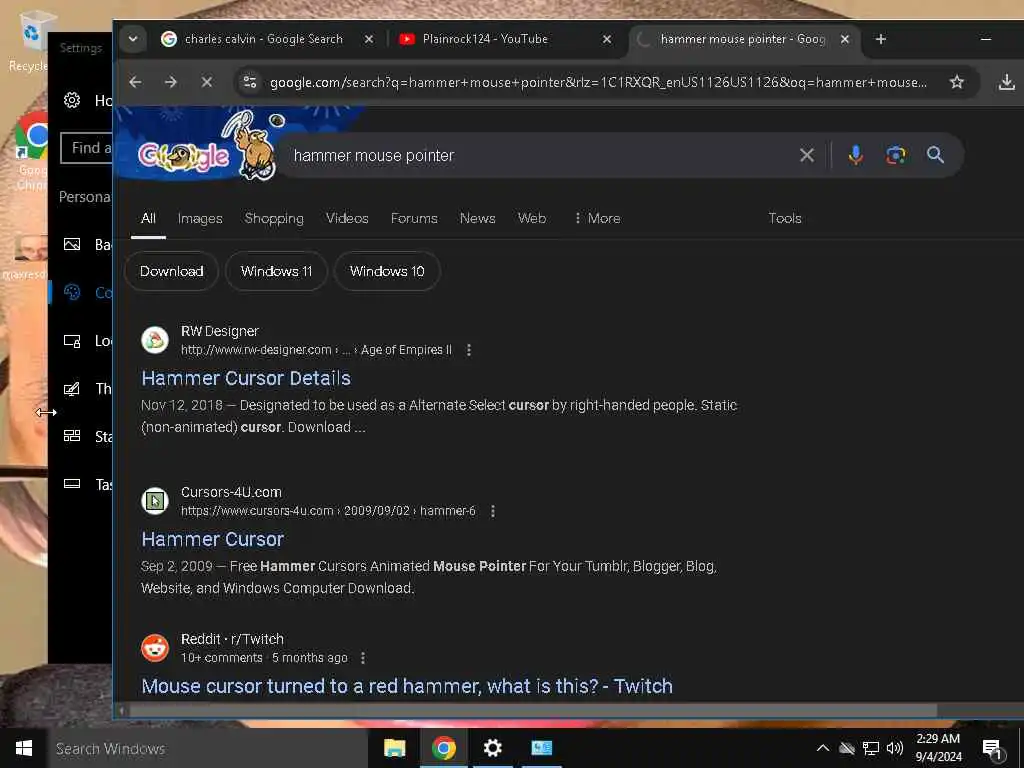1024x768 pixels.
Task: Open the Chrome tab search dropdown
Action: [x=133, y=39]
